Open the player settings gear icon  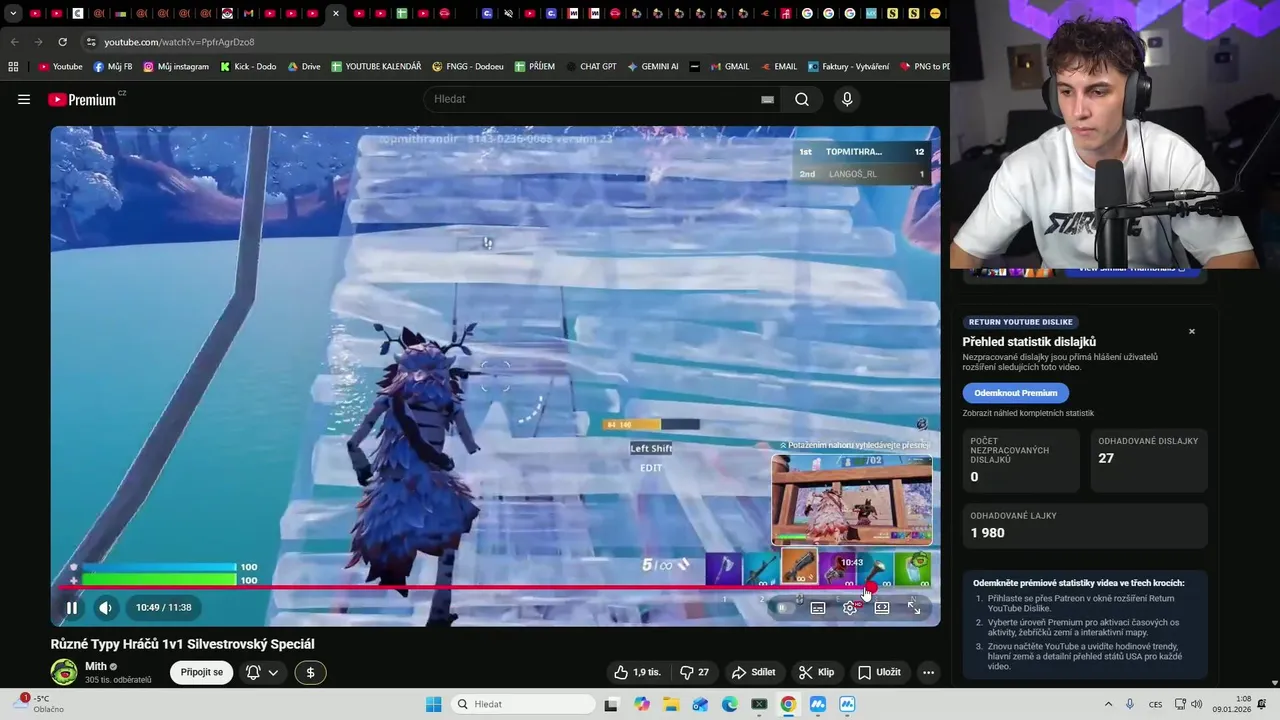850,607
